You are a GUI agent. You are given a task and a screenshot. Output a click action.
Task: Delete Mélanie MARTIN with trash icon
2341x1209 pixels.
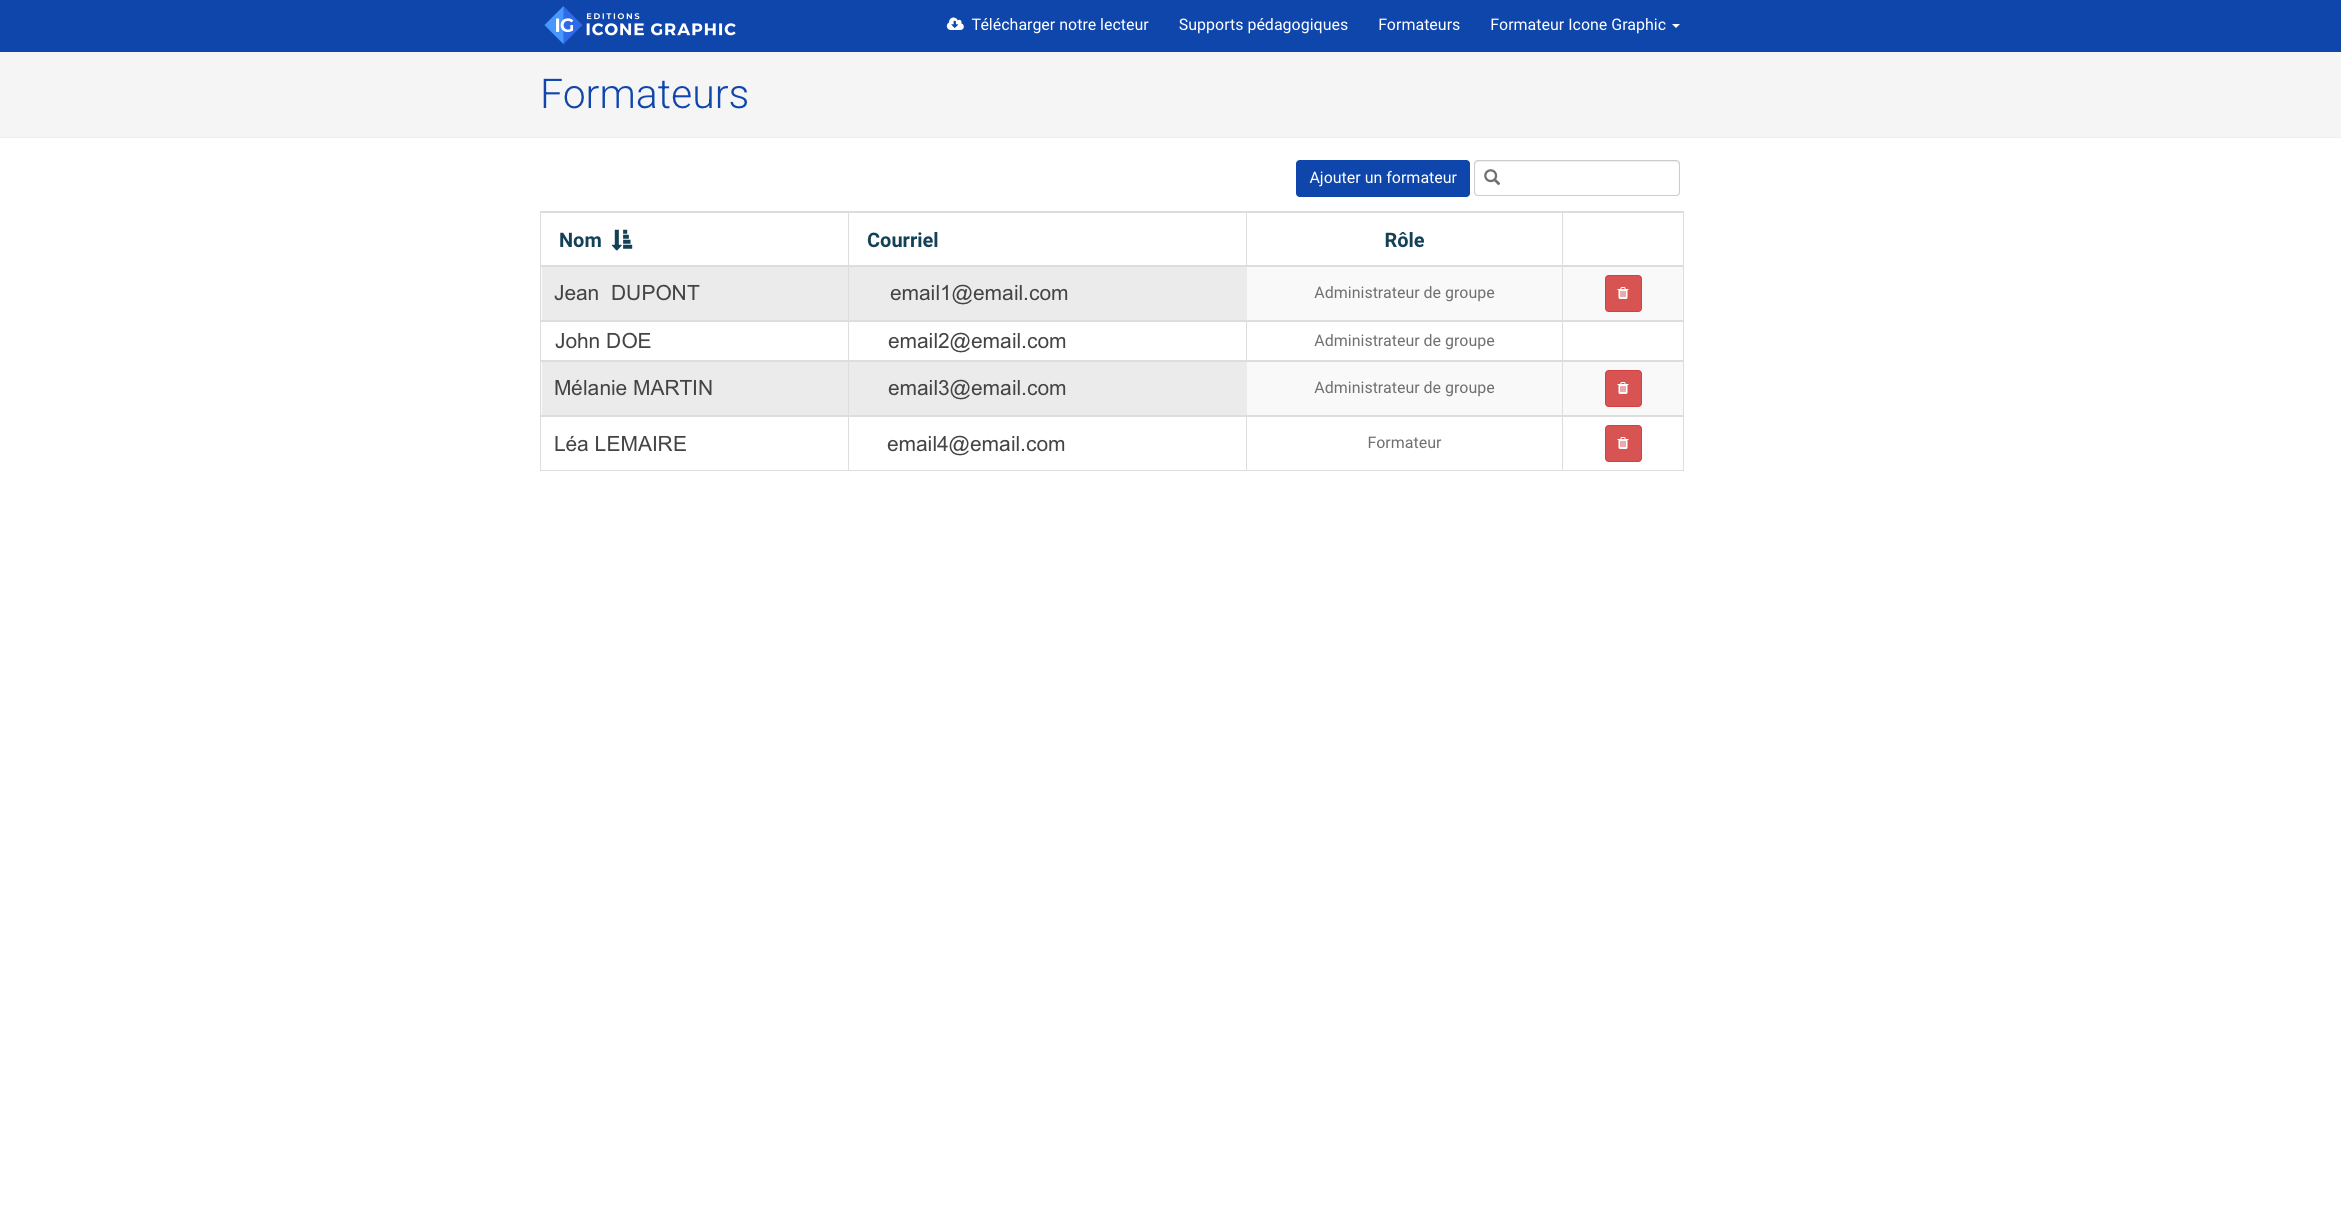tap(1623, 388)
